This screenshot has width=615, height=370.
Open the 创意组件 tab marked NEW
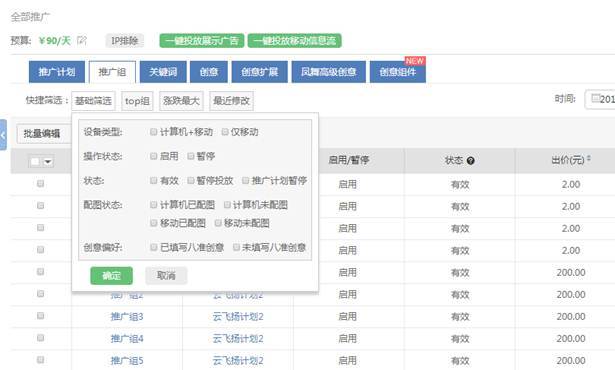[398, 72]
